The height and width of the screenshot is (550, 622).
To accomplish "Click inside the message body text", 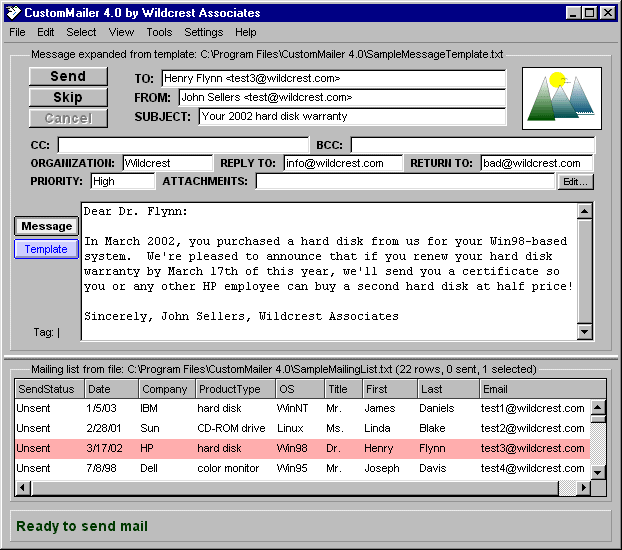I will [329, 271].
